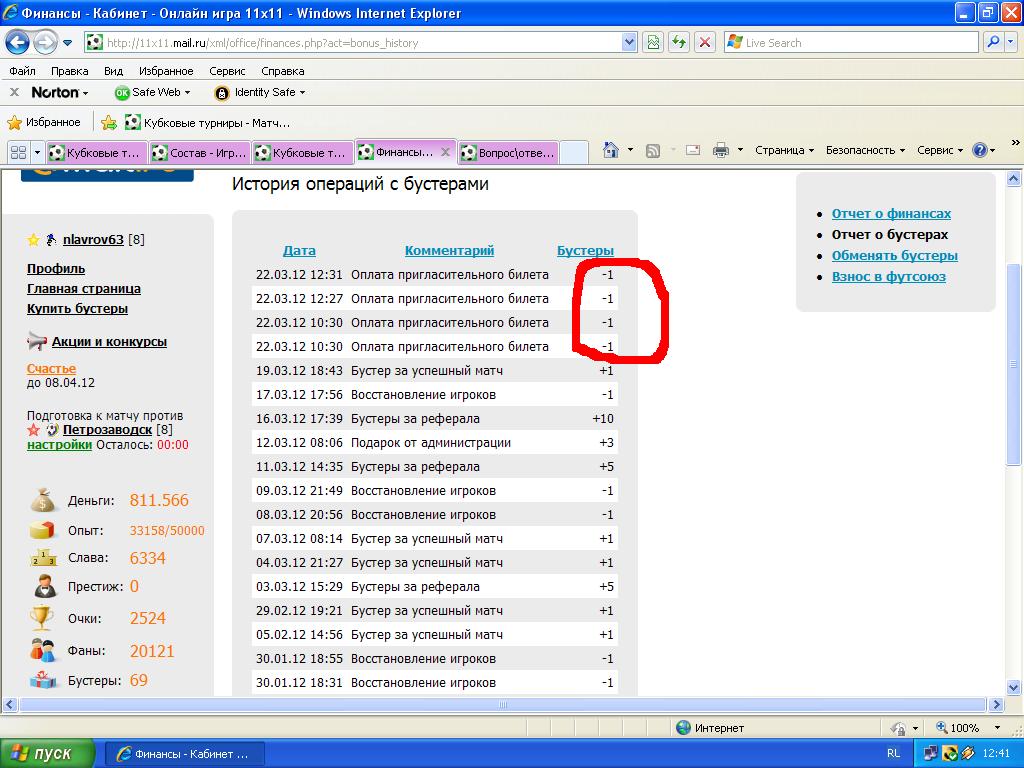
Task: Click the Live Search magnifier icon
Action: [993, 43]
